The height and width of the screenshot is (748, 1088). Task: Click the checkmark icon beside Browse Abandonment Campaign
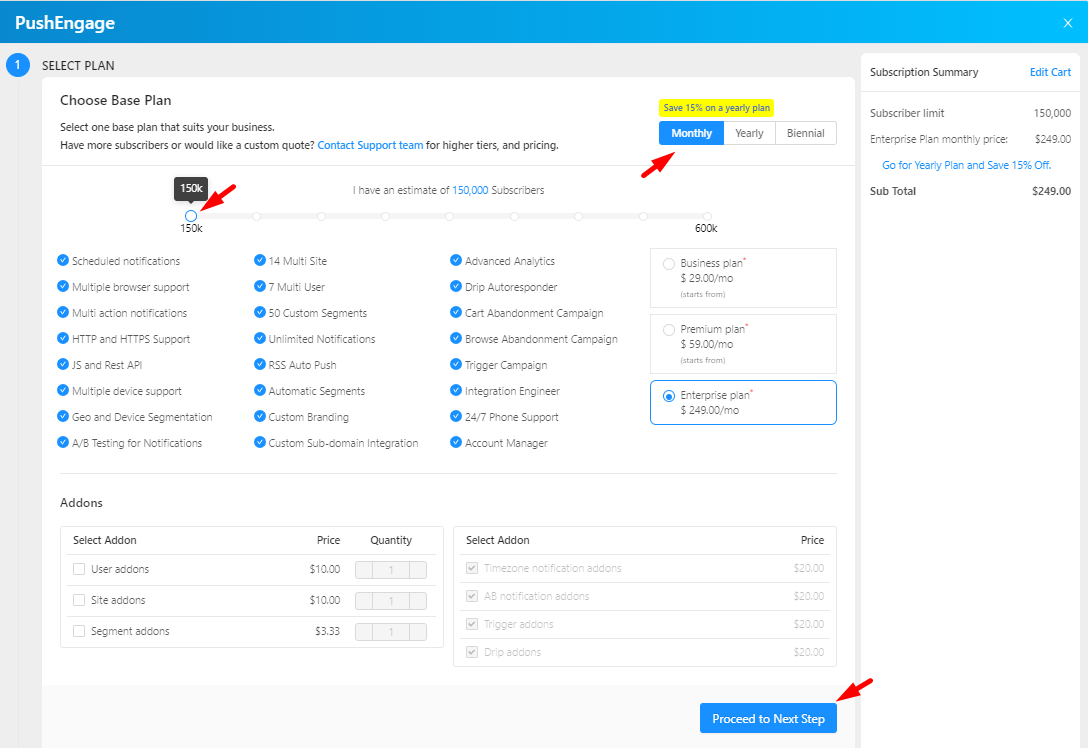[456, 339]
